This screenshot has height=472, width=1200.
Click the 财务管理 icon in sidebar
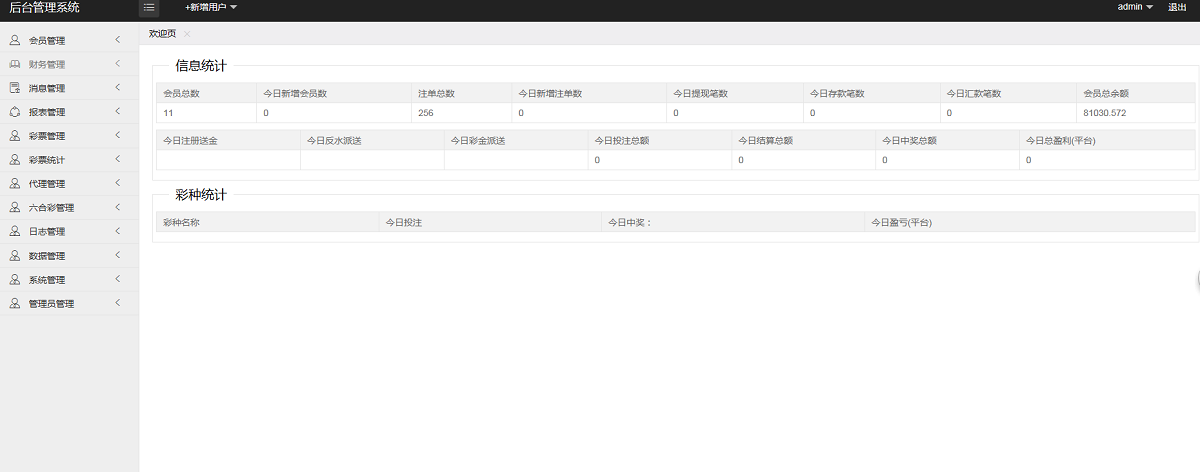pyautogui.click(x=15, y=65)
